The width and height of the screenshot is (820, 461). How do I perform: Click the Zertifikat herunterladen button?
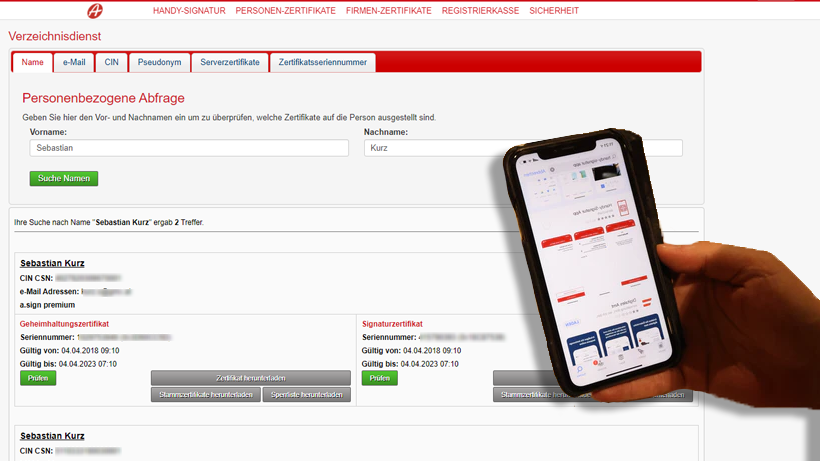[250, 378]
